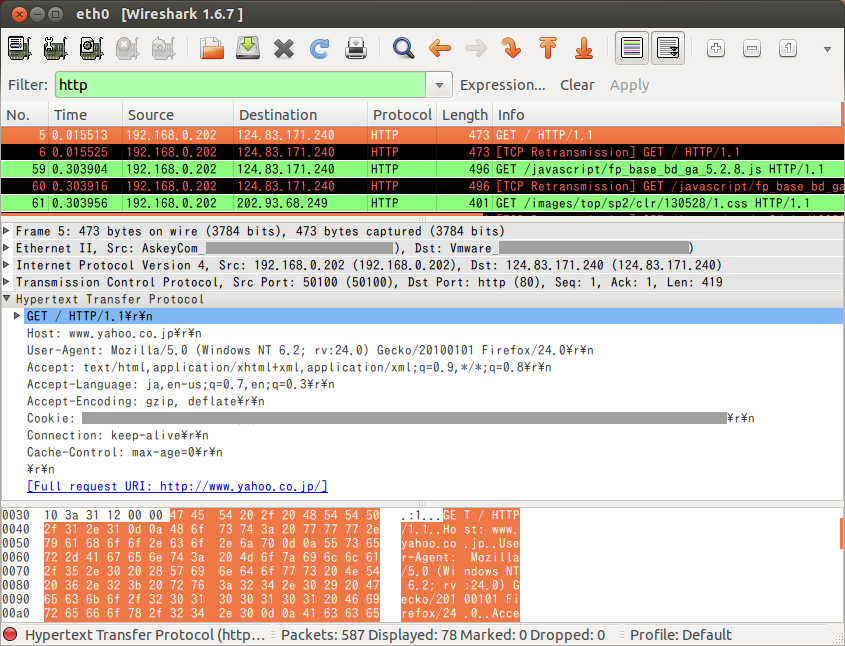Open the filter Expression... dialog
Viewport: 845px width, 646px height.
[502, 85]
